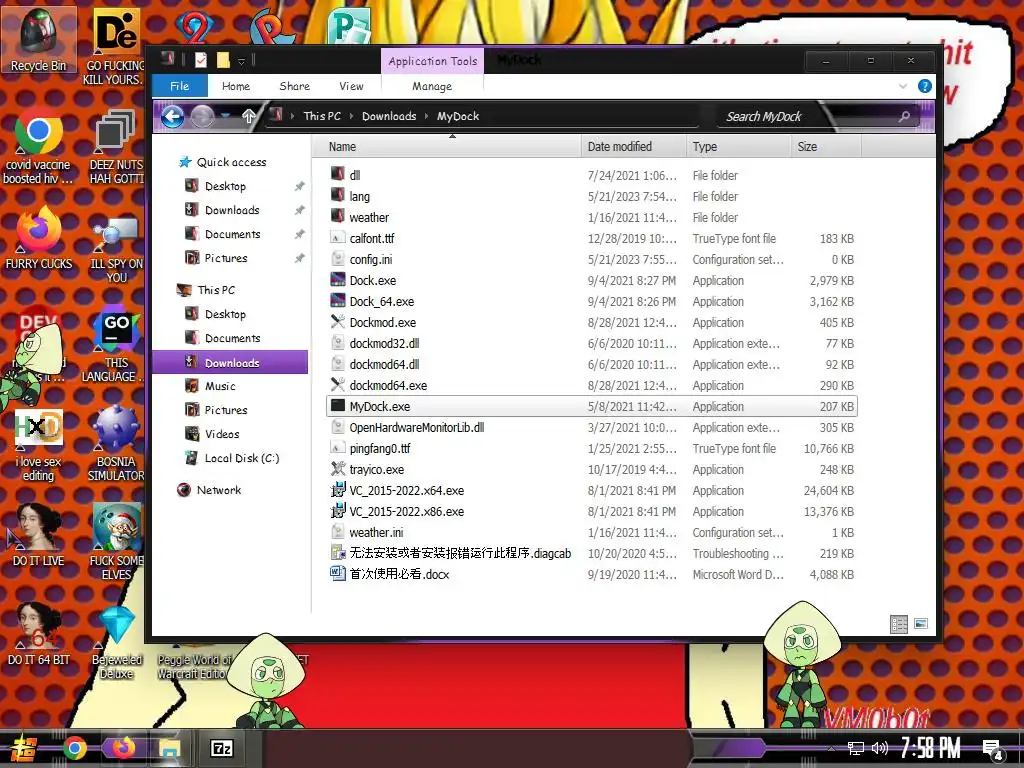Switch to Details view layout icon
Screen dimensions: 1024x768
pos(899,624)
